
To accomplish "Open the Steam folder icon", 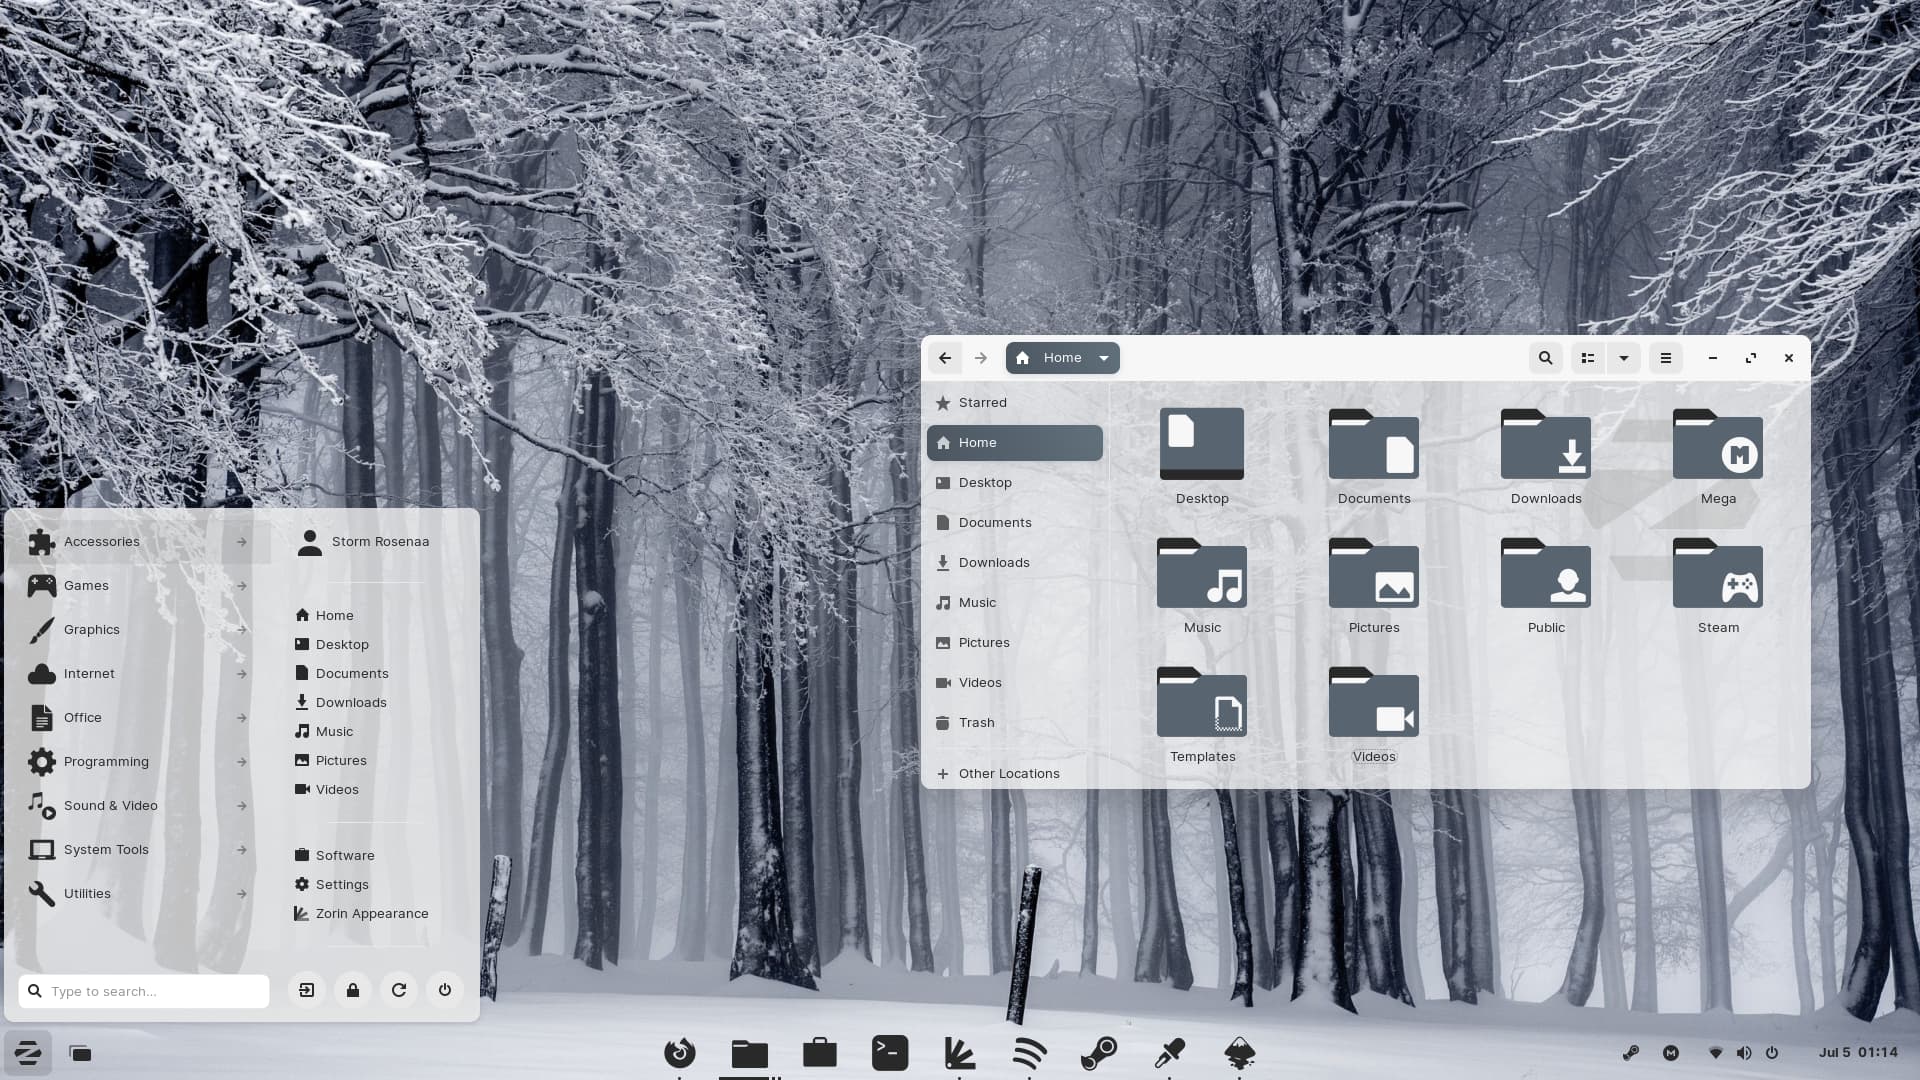I will click(1718, 573).
